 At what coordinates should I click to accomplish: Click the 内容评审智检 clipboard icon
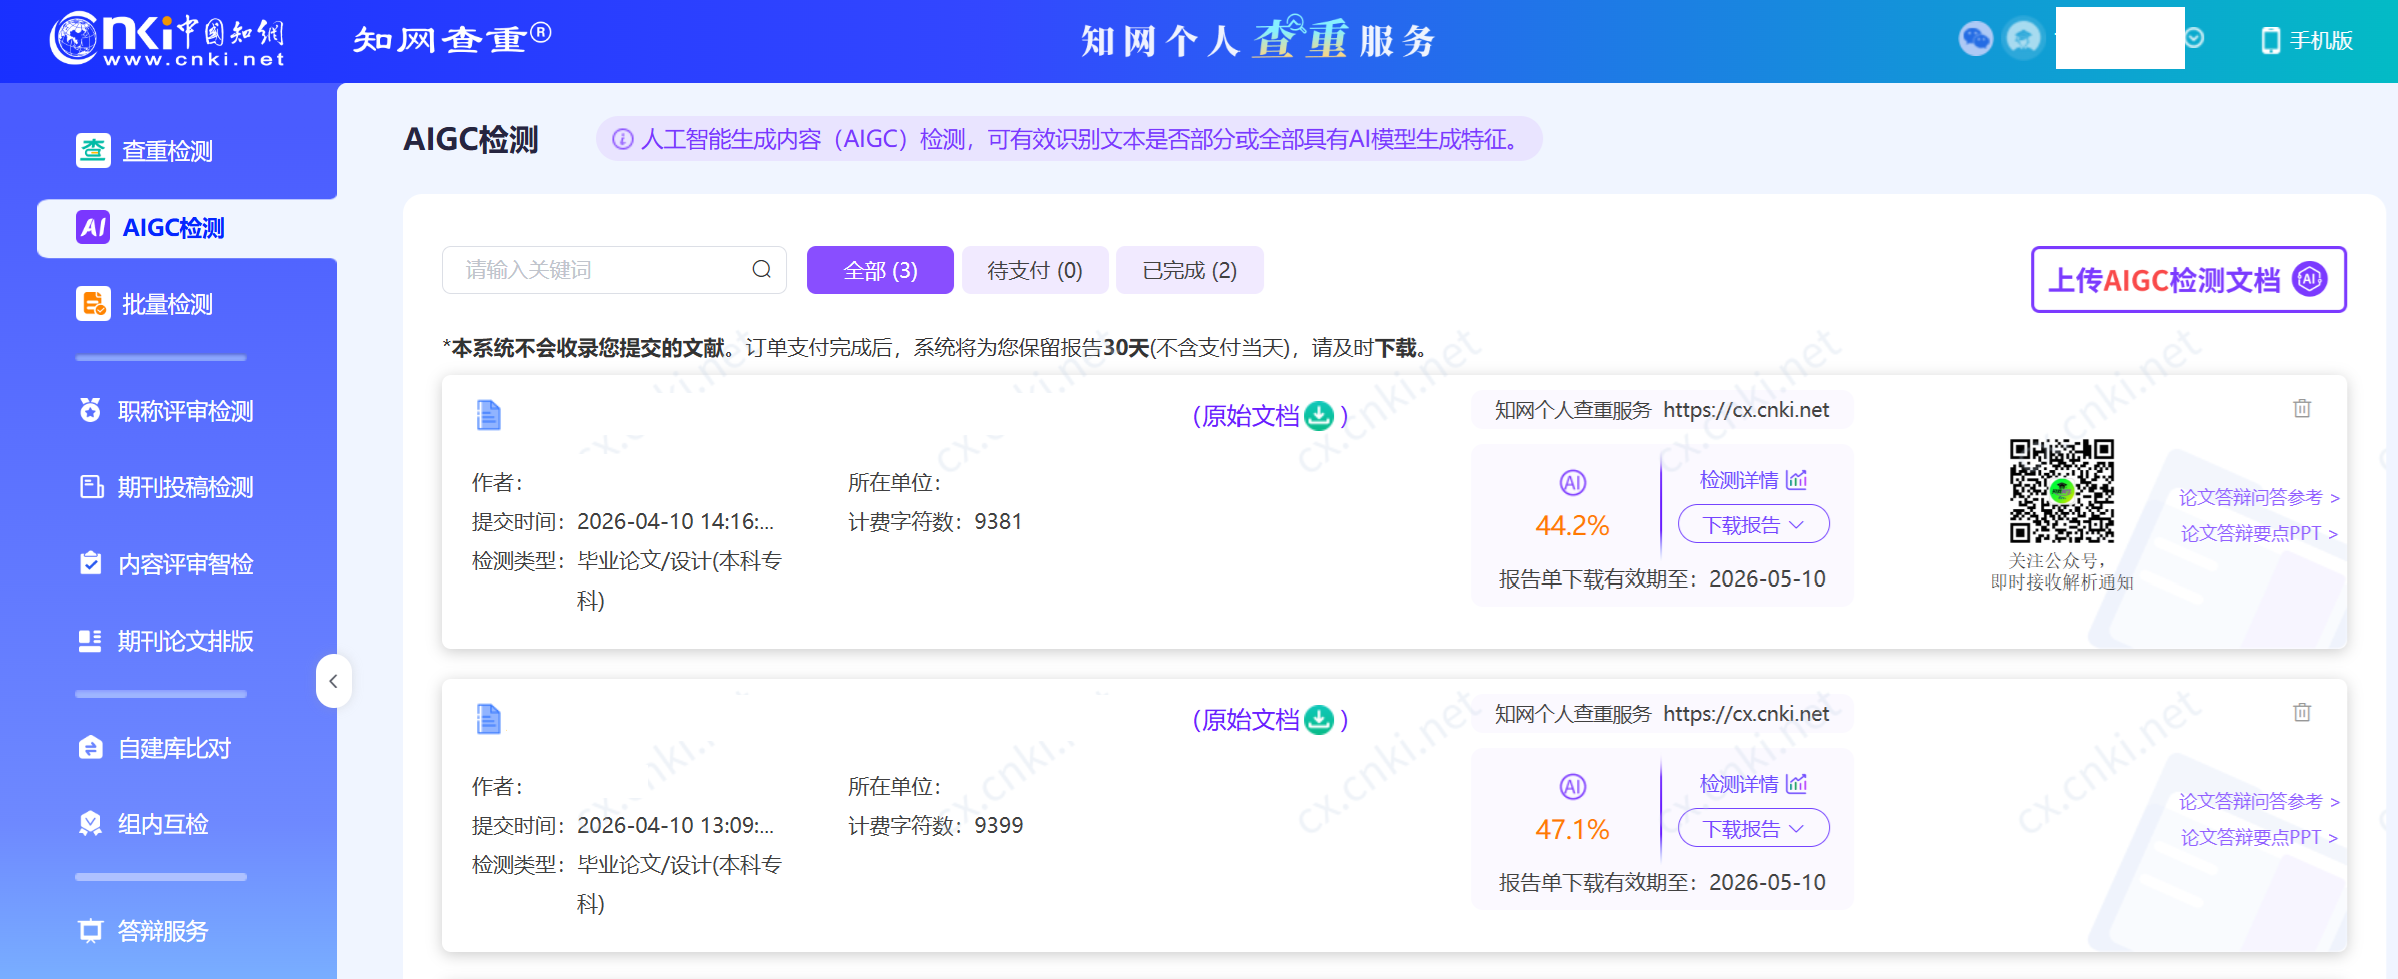point(90,563)
